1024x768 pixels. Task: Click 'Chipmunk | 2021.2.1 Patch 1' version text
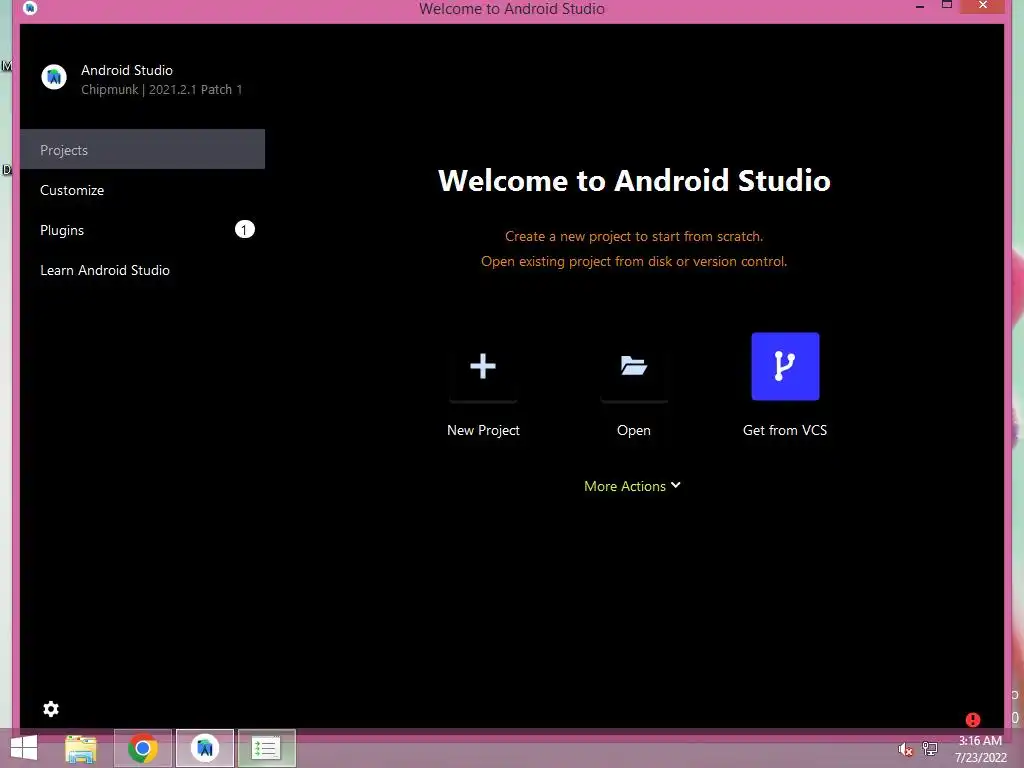tap(161, 89)
